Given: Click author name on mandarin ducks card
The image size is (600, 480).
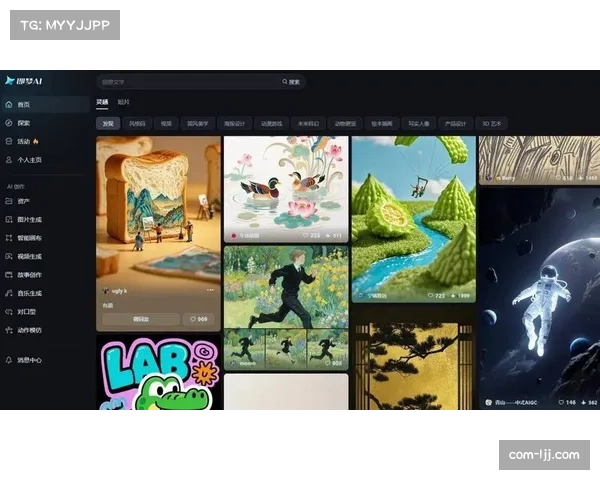Looking at the screenshot, I should click(x=249, y=236).
